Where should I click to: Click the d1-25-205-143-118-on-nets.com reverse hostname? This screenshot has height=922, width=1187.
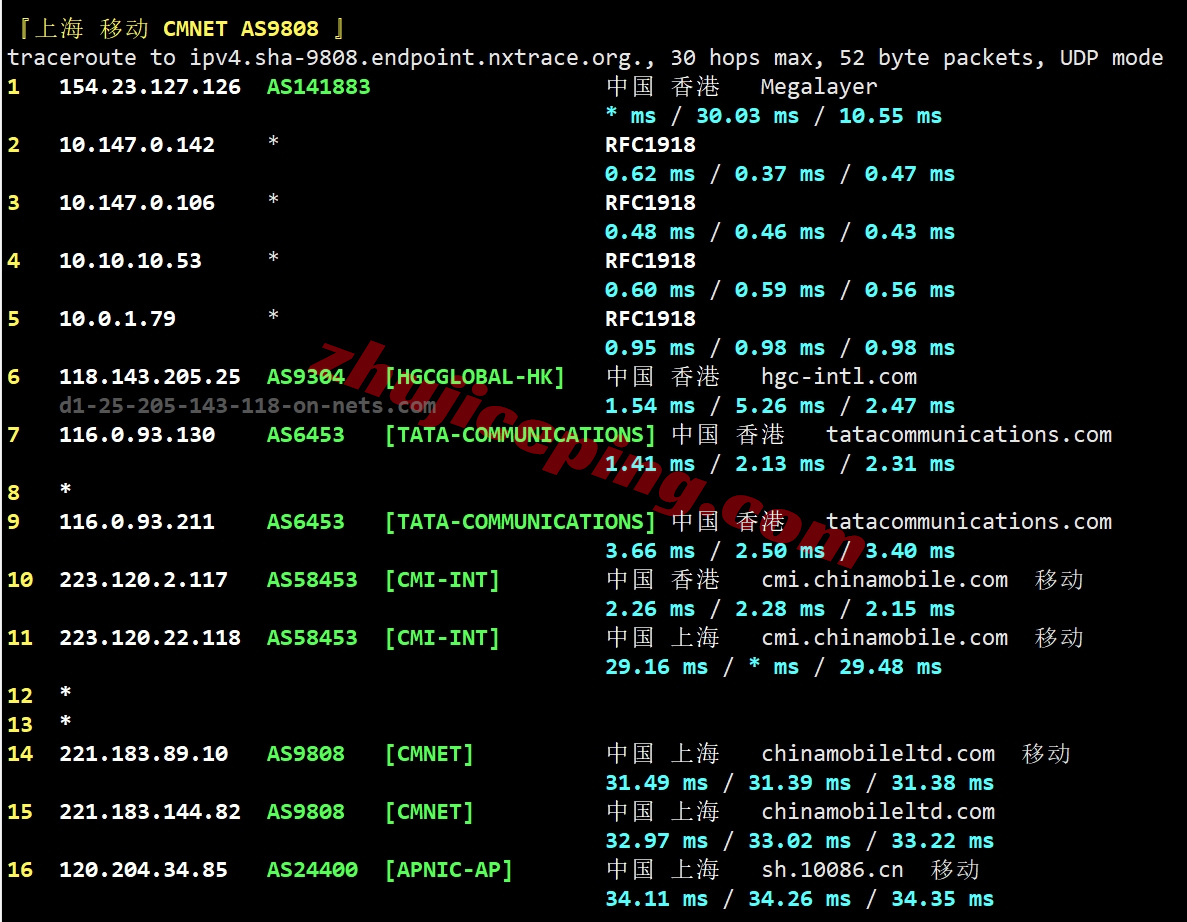click(247, 406)
